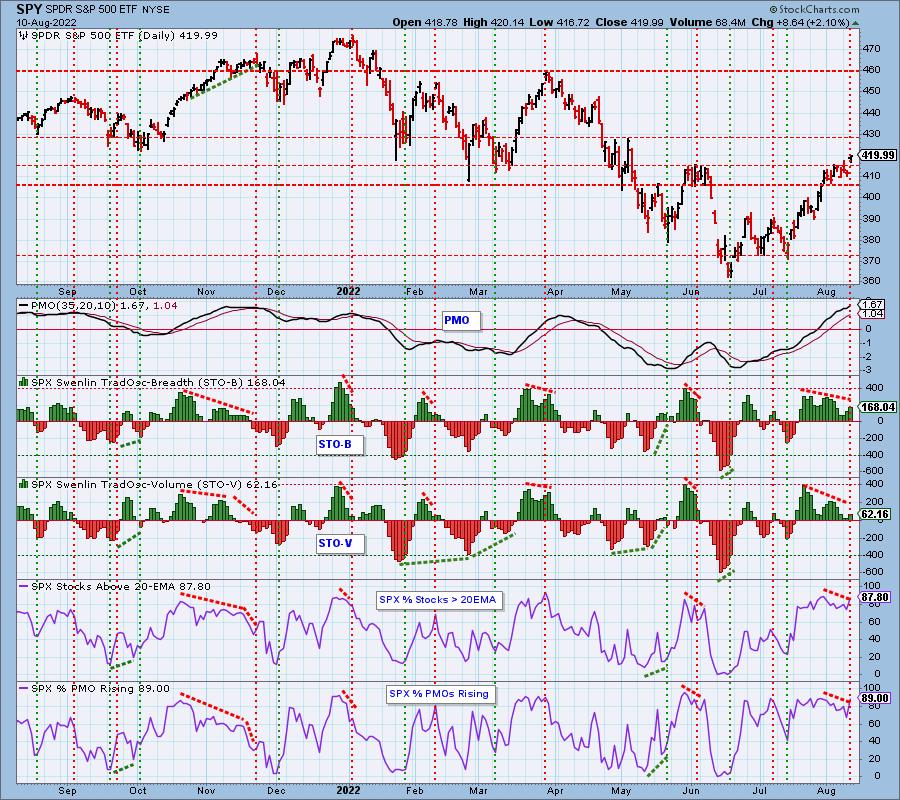
Task: Click the 87.80 value tag
Action: [x=875, y=597]
